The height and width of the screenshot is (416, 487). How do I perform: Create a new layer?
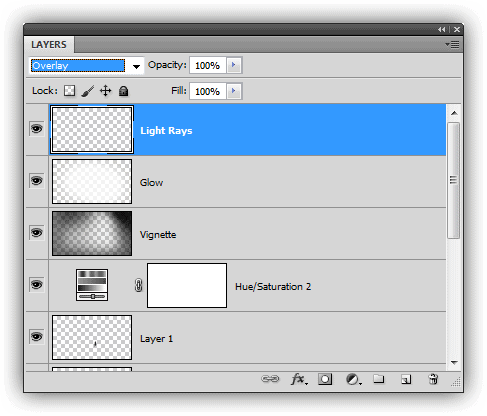tap(406, 379)
